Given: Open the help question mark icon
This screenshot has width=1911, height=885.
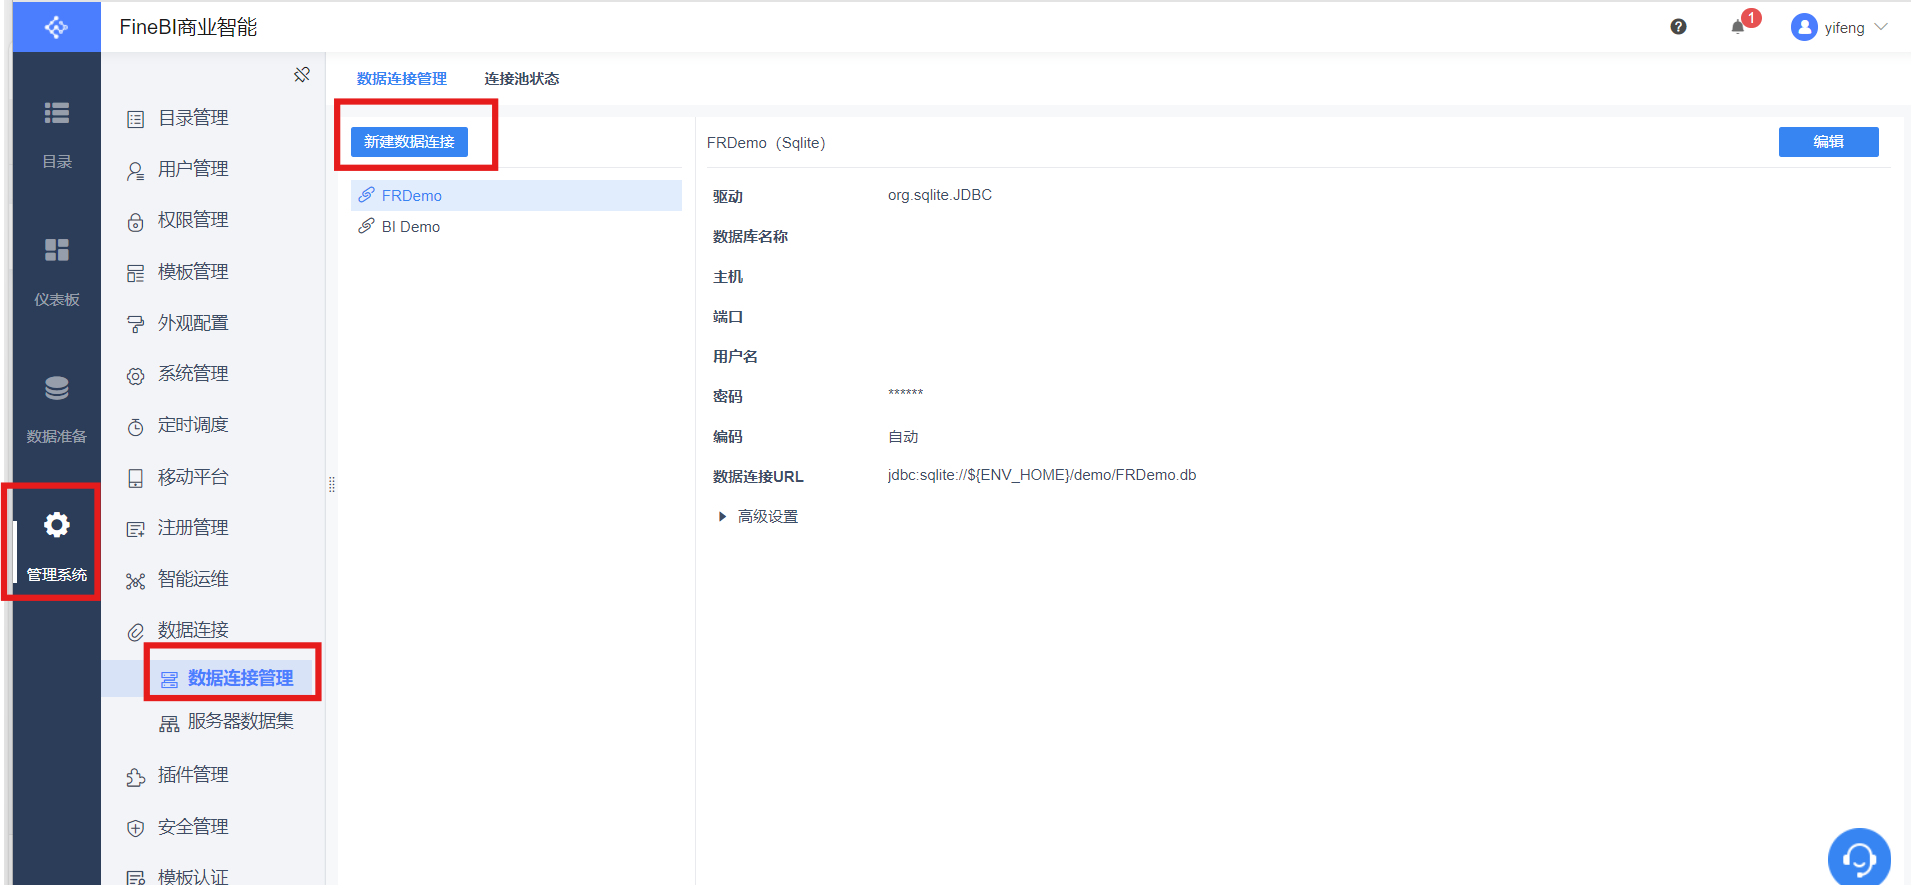Looking at the screenshot, I should click(x=1678, y=27).
